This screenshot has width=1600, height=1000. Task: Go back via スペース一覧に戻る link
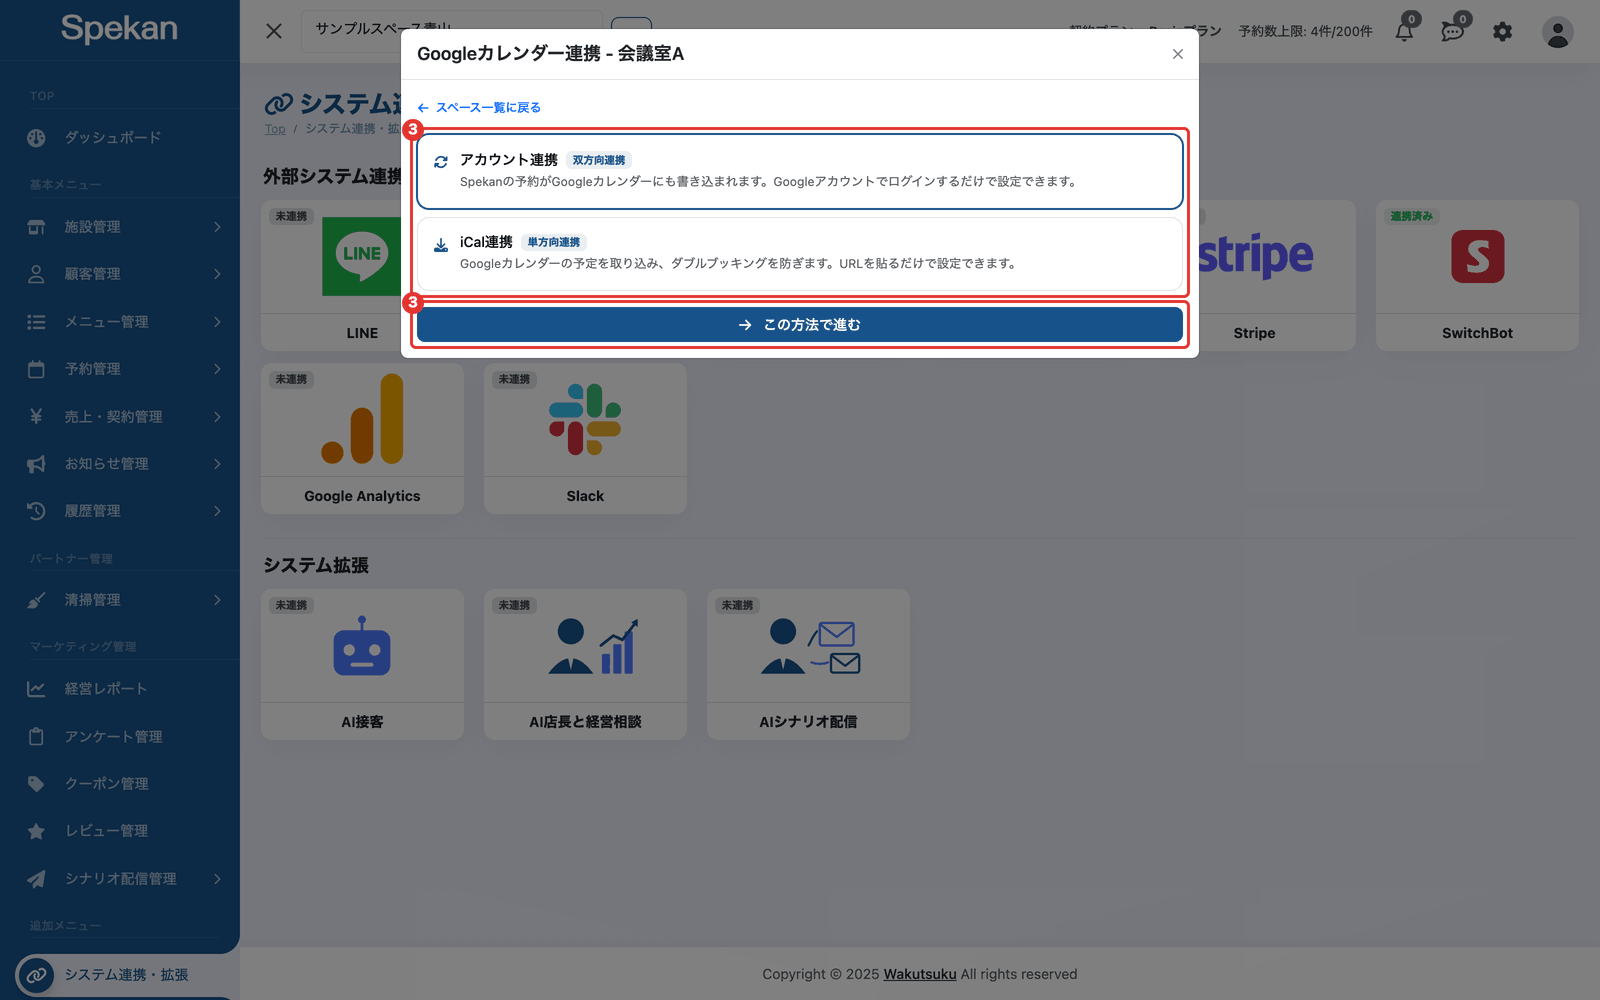[x=479, y=107]
